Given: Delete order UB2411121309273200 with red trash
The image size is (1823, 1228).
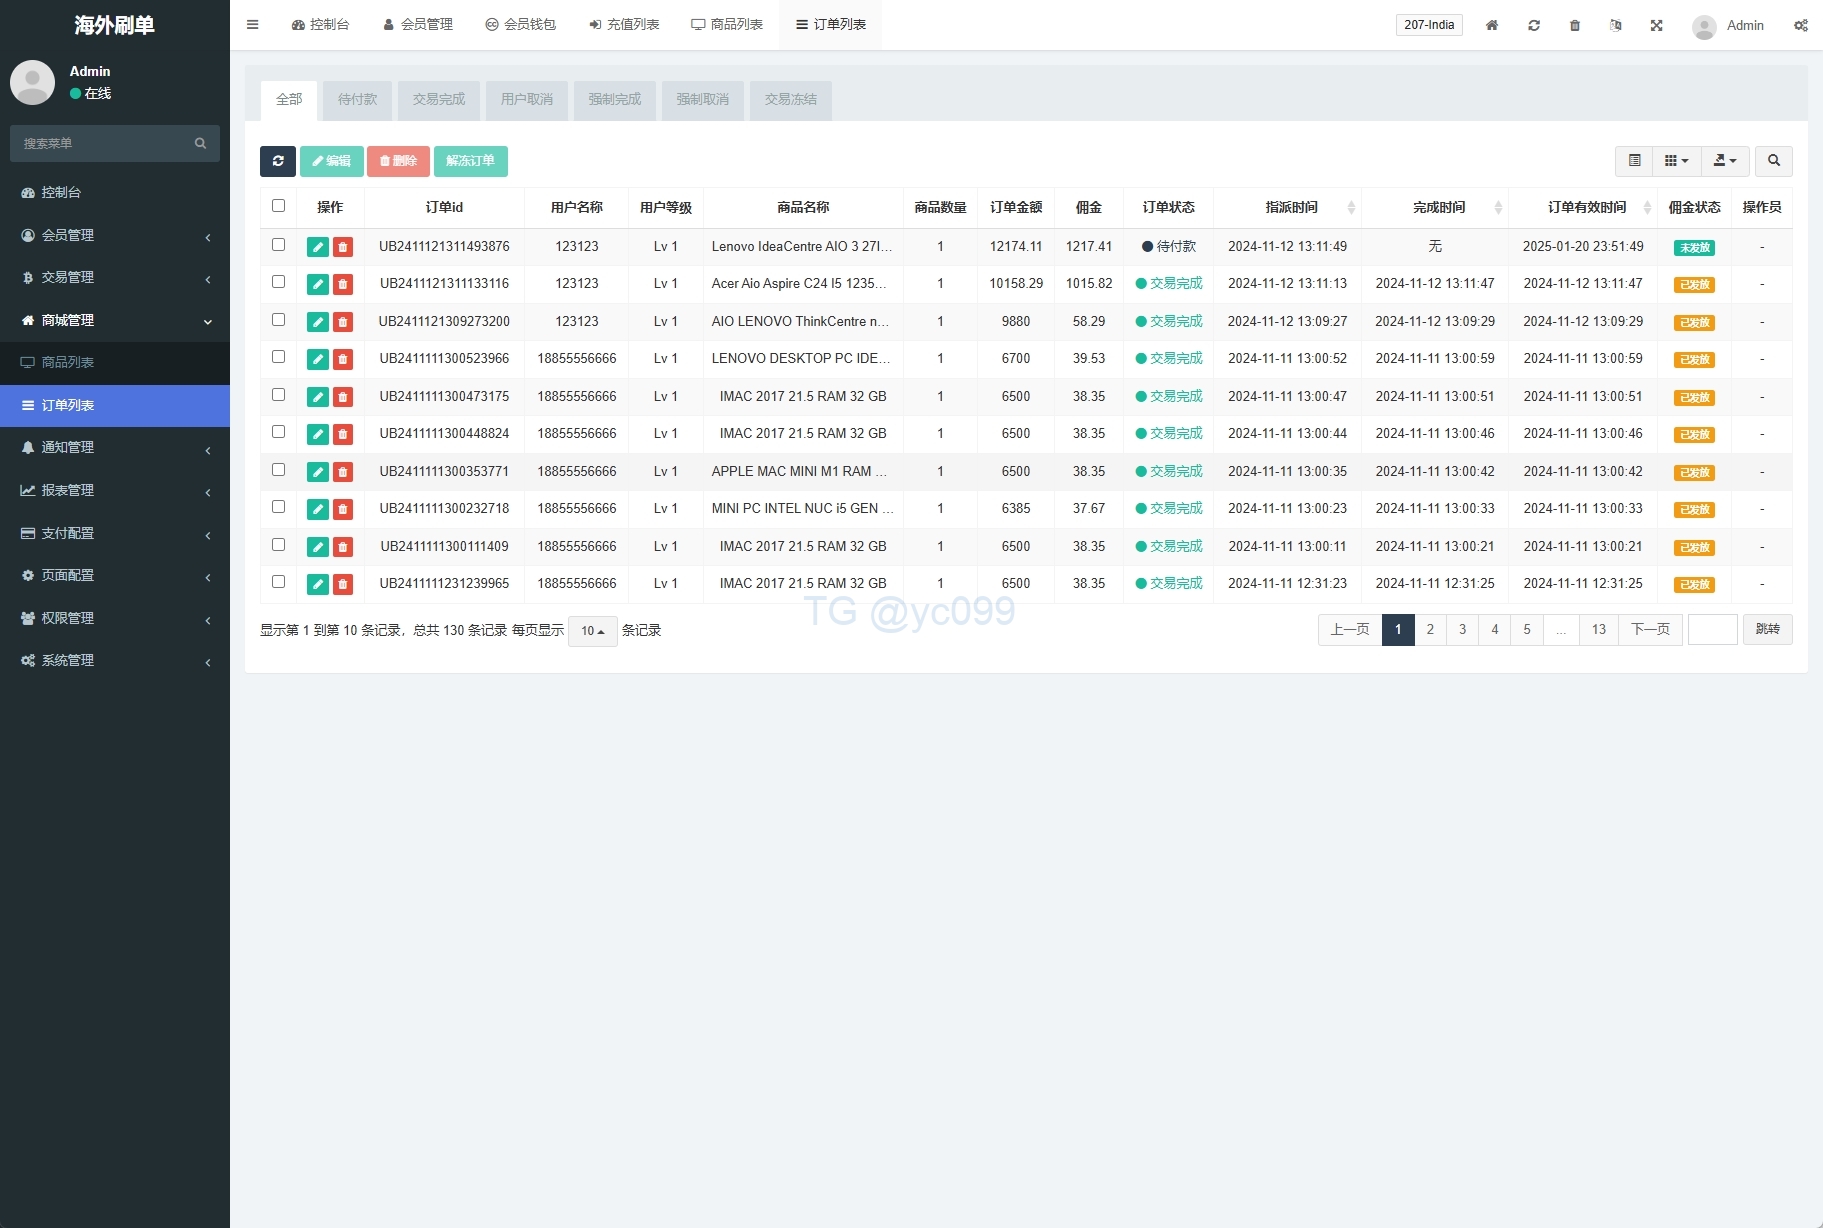Looking at the screenshot, I should coord(342,322).
